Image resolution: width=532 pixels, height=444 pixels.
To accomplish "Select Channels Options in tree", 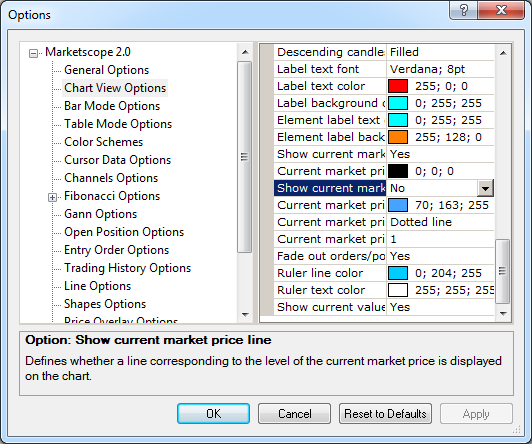I will coord(111,178).
